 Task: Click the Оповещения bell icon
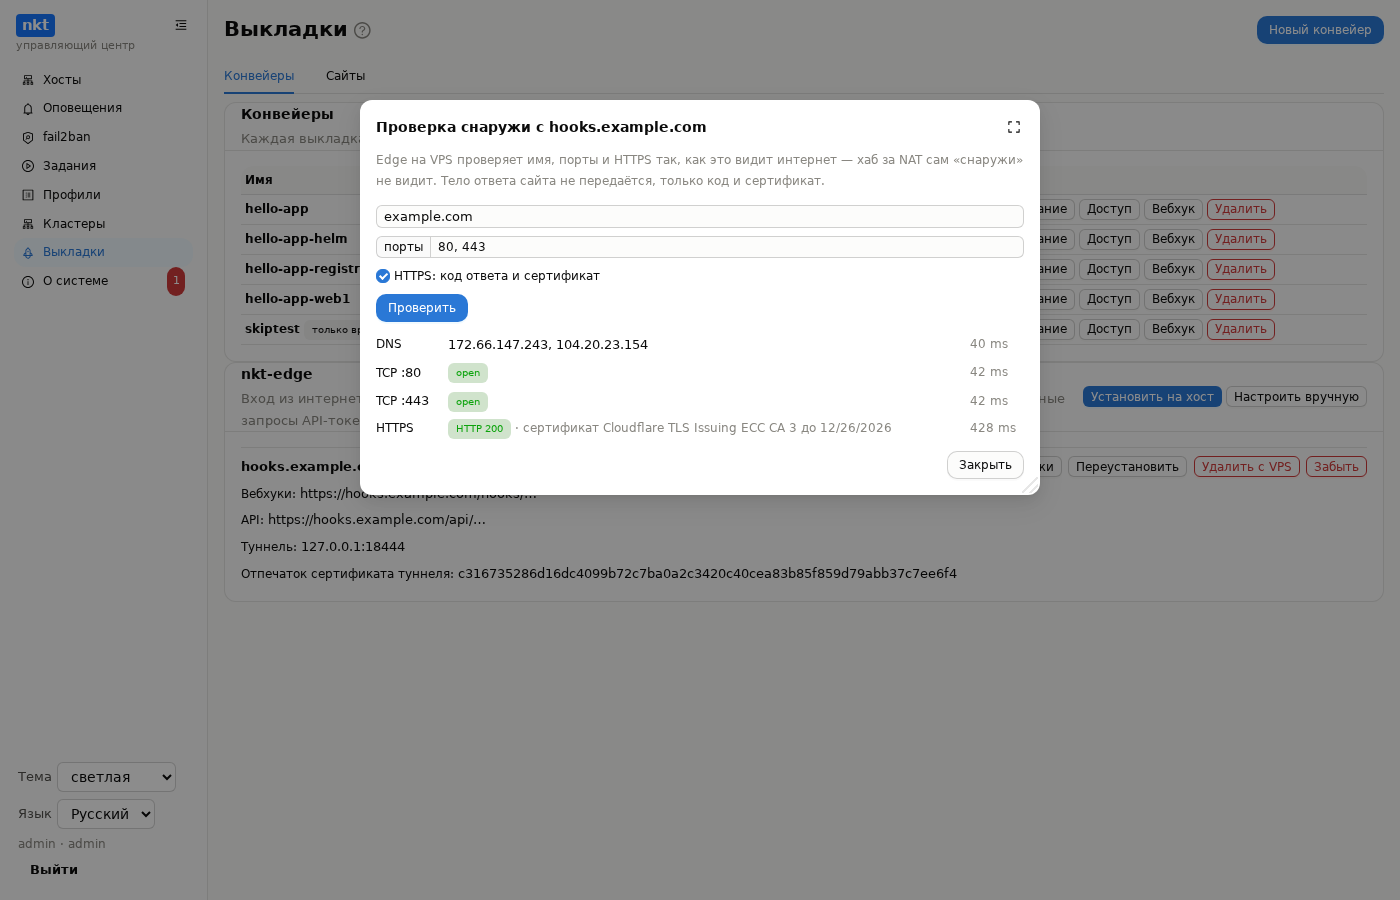[x=28, y=108]
